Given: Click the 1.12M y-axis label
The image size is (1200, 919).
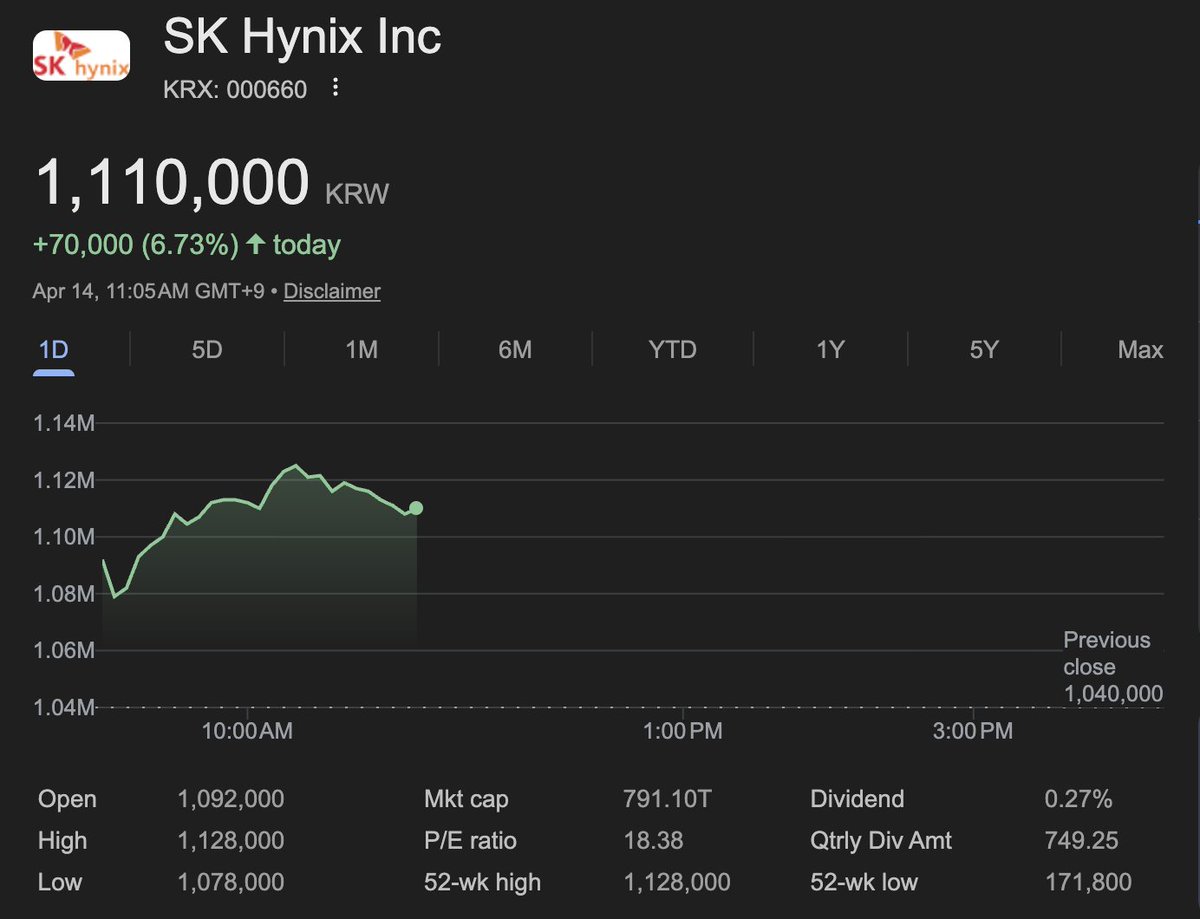Looking at the screenshot, I should (64, 481).
